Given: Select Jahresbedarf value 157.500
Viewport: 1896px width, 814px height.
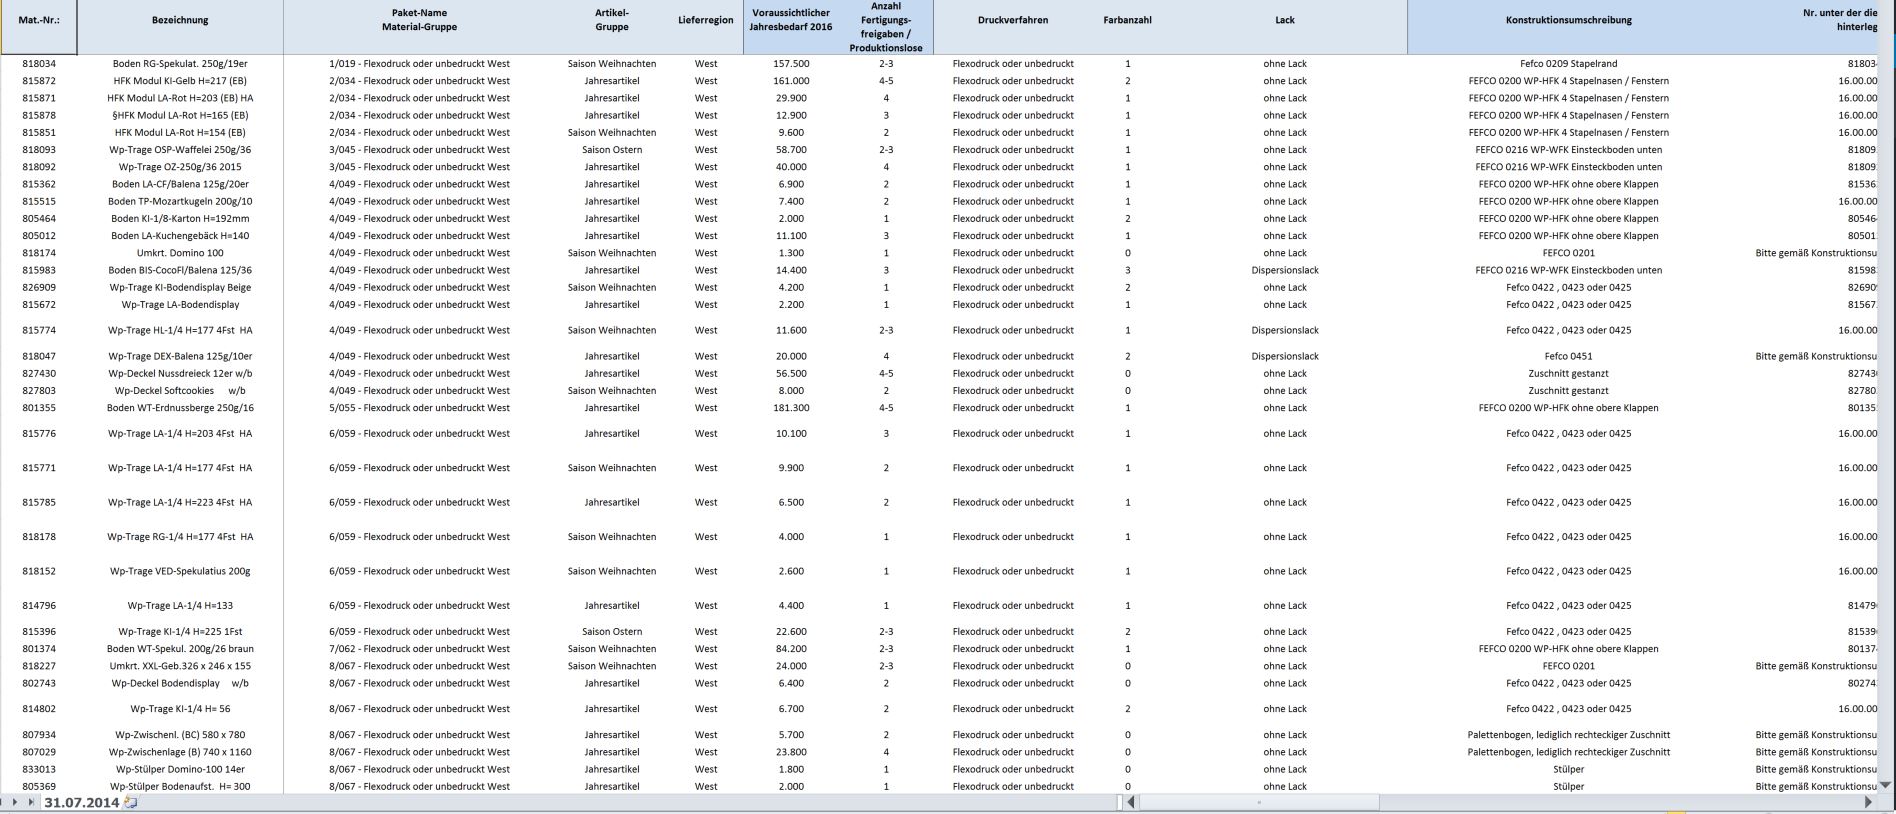Looking at the screenshot, I should tap(790, 63).
